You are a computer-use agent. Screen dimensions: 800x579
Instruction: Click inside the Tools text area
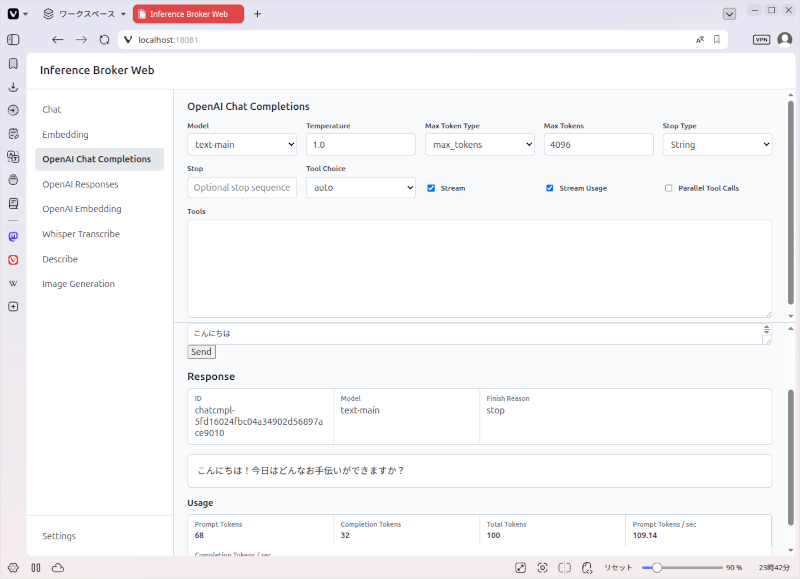coord(480,269)
